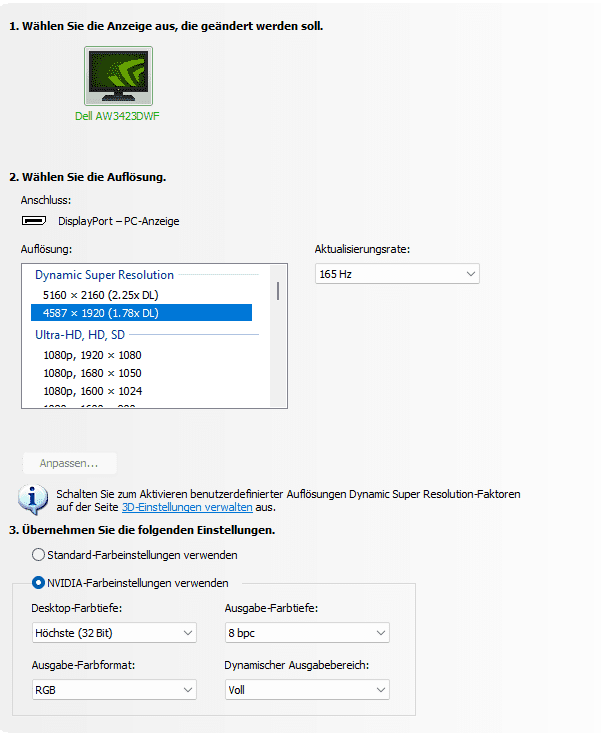Click the Dynamic Super Resolution group header
601x745 pixels.
[105, 275]
